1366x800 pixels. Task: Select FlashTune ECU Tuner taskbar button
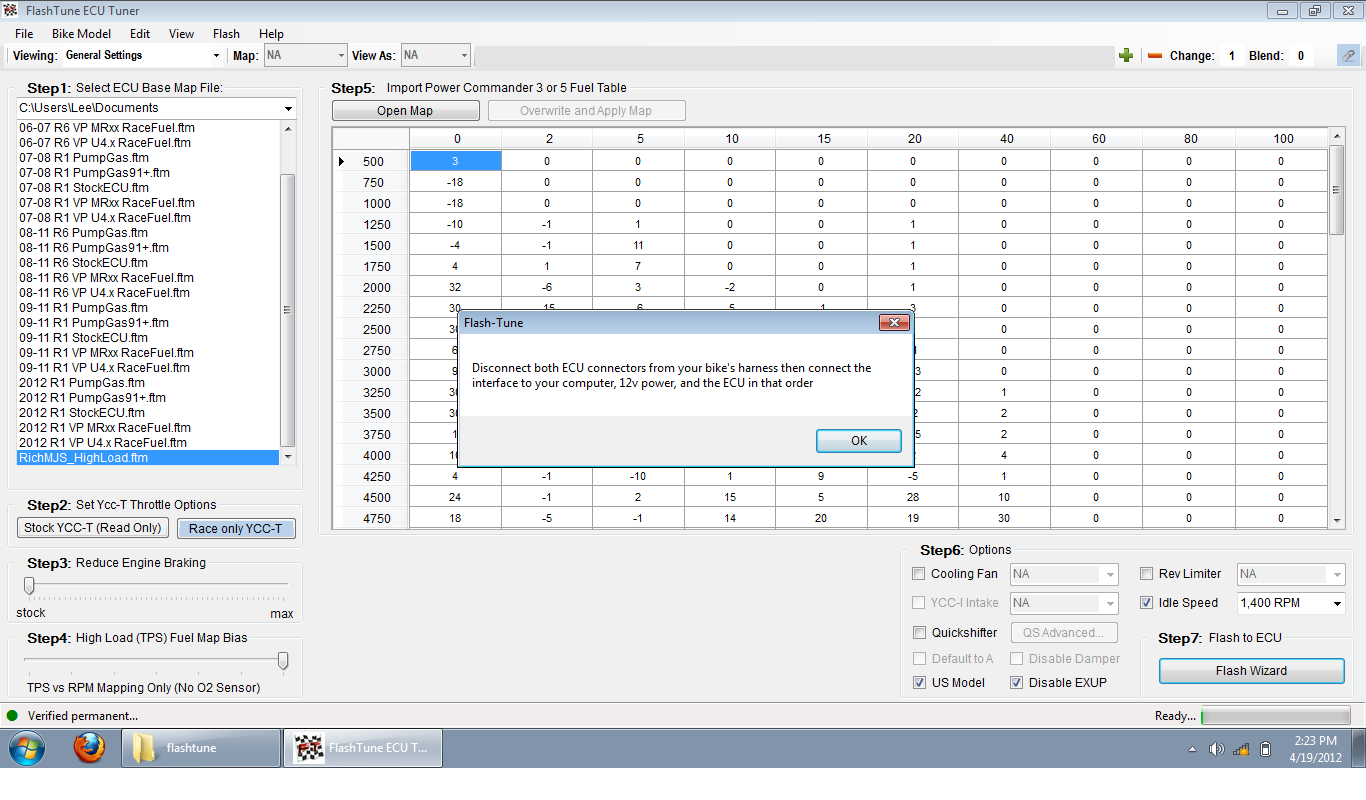pos(363,747)
